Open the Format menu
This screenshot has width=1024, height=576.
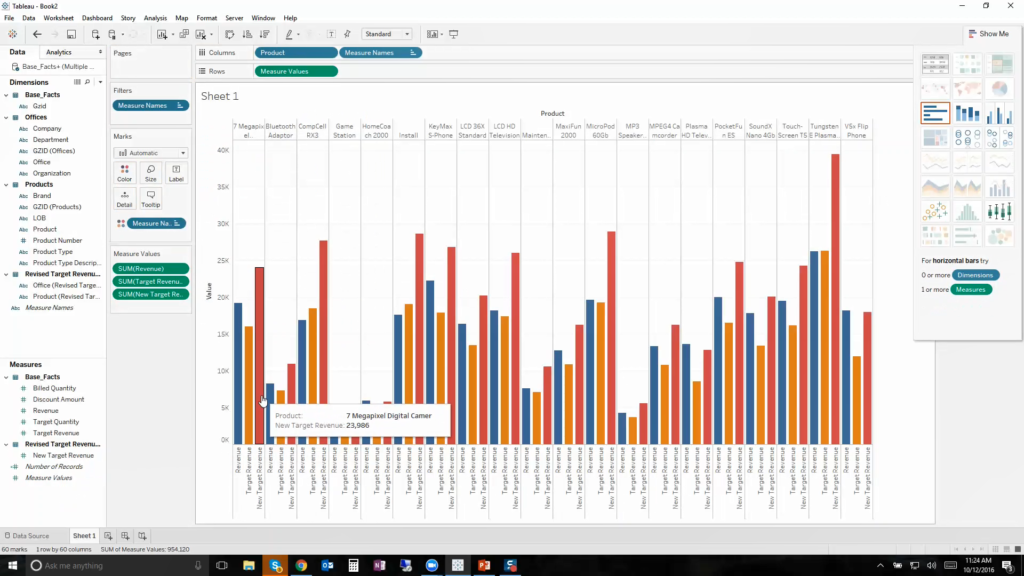coord(206,18)
